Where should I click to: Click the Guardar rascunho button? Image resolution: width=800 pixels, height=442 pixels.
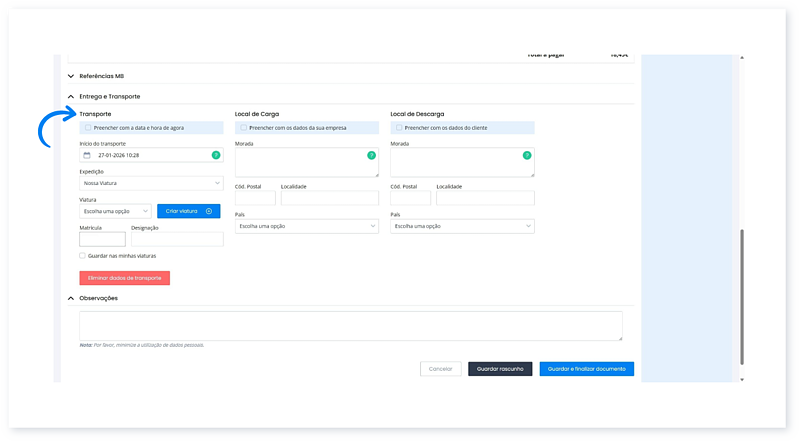[500, 369]
